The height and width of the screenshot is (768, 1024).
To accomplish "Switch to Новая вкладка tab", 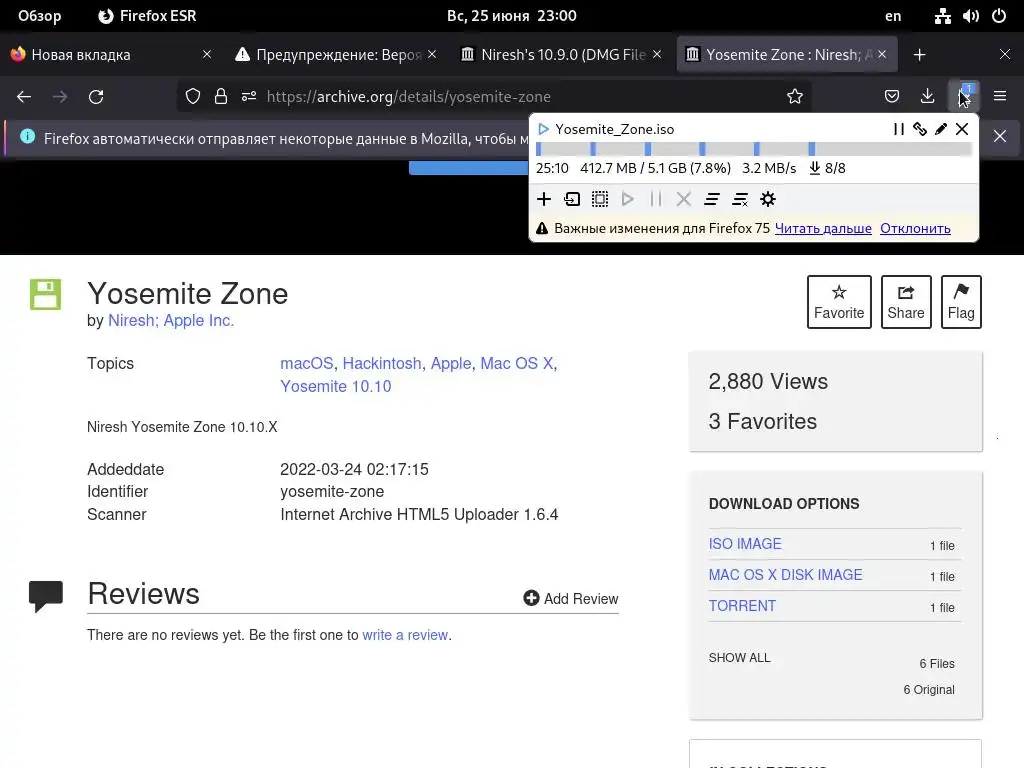I will point(111,55).
